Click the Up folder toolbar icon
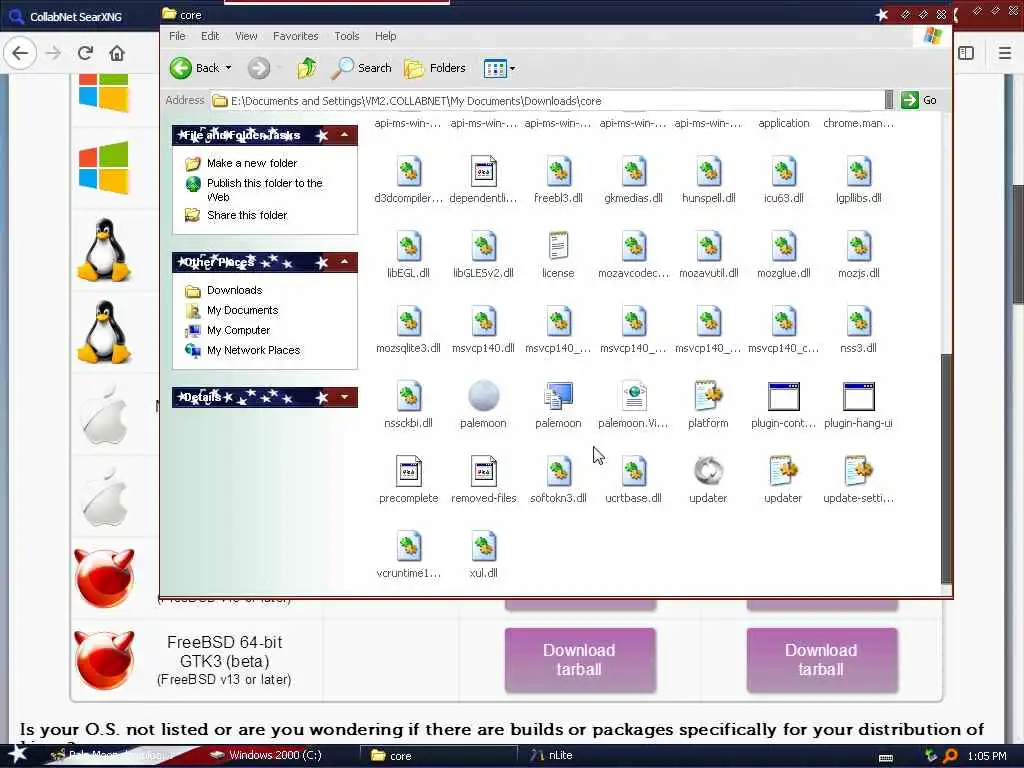1024x768 pixels. tap(307, 68)
